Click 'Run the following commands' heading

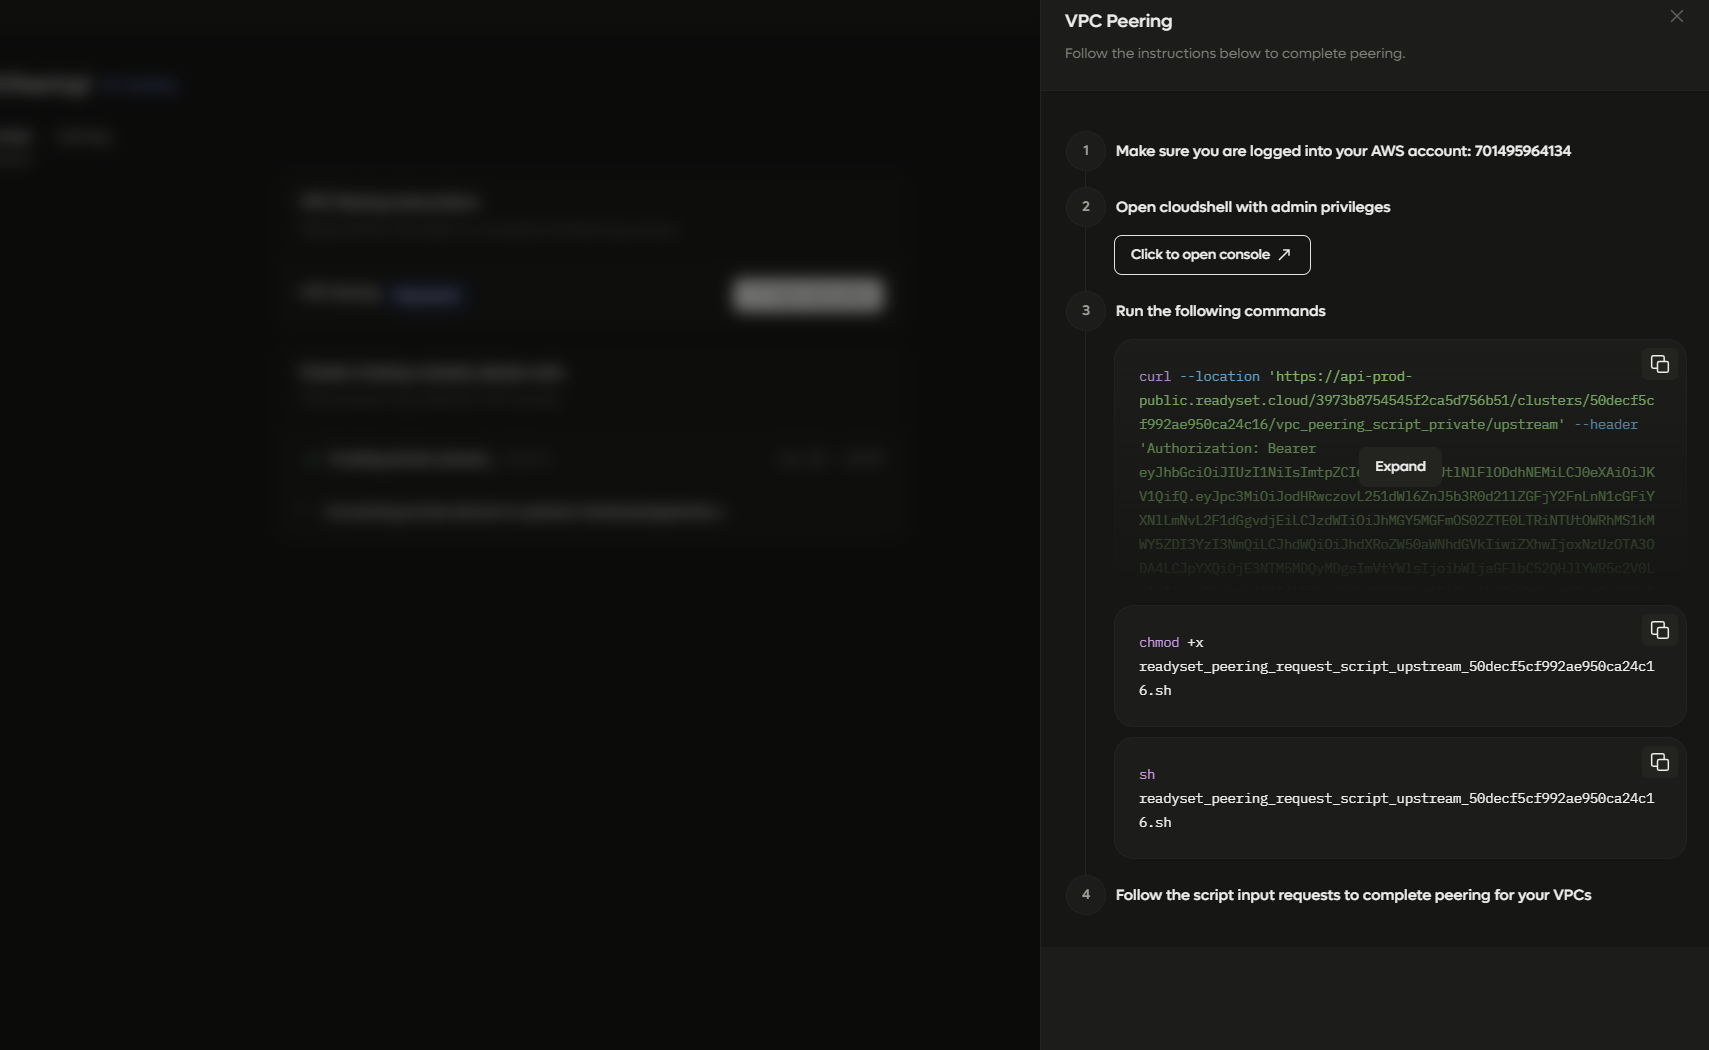click(1220, 311)
